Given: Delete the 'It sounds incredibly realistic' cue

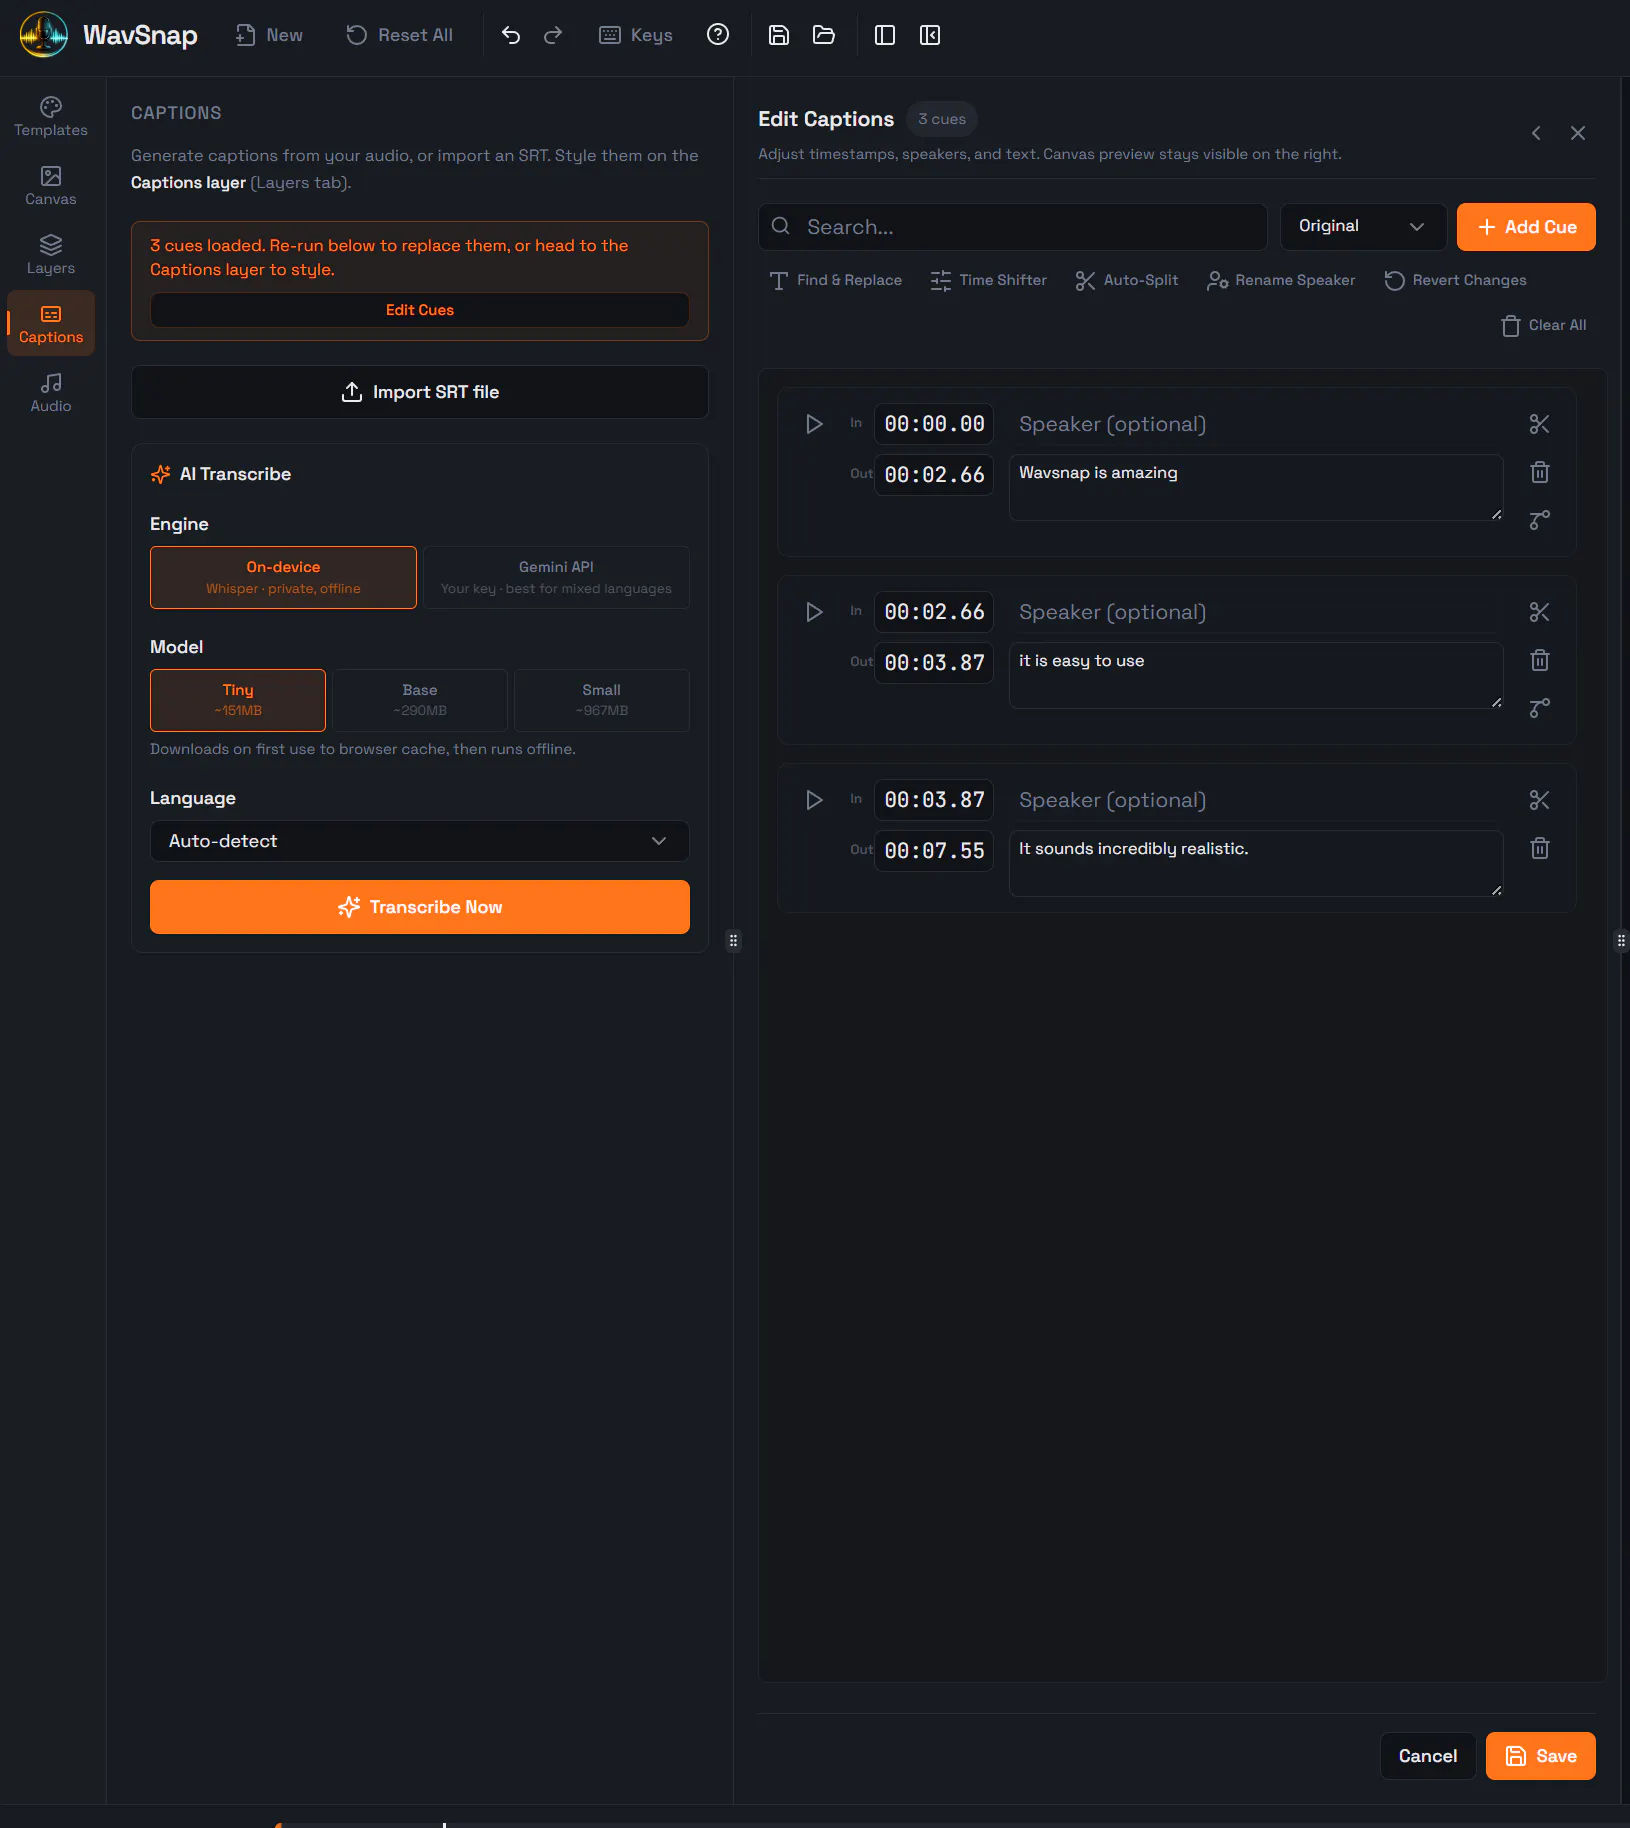Looking at the screenshot, I should [x=1540, y=848].
